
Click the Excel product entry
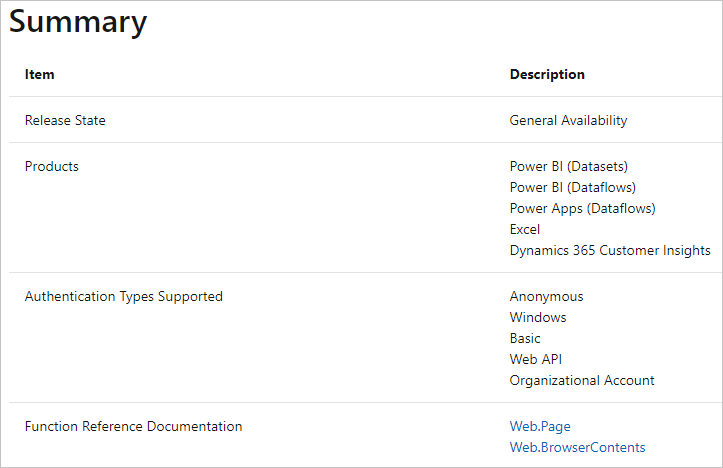[525, 229]
